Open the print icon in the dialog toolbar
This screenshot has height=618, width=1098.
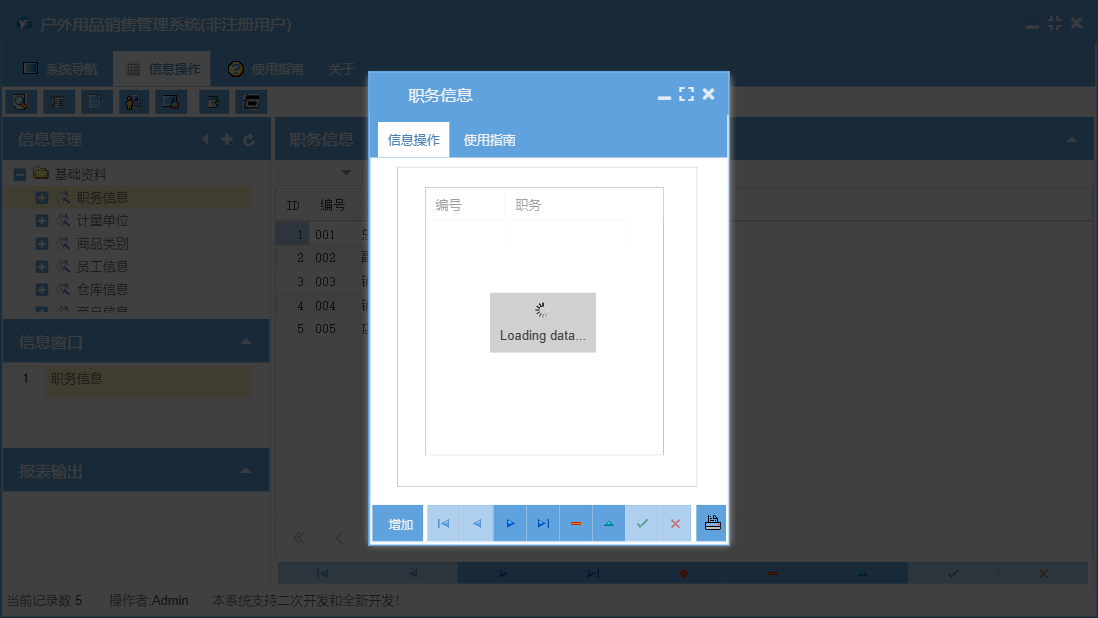click(x=711, y=522)
